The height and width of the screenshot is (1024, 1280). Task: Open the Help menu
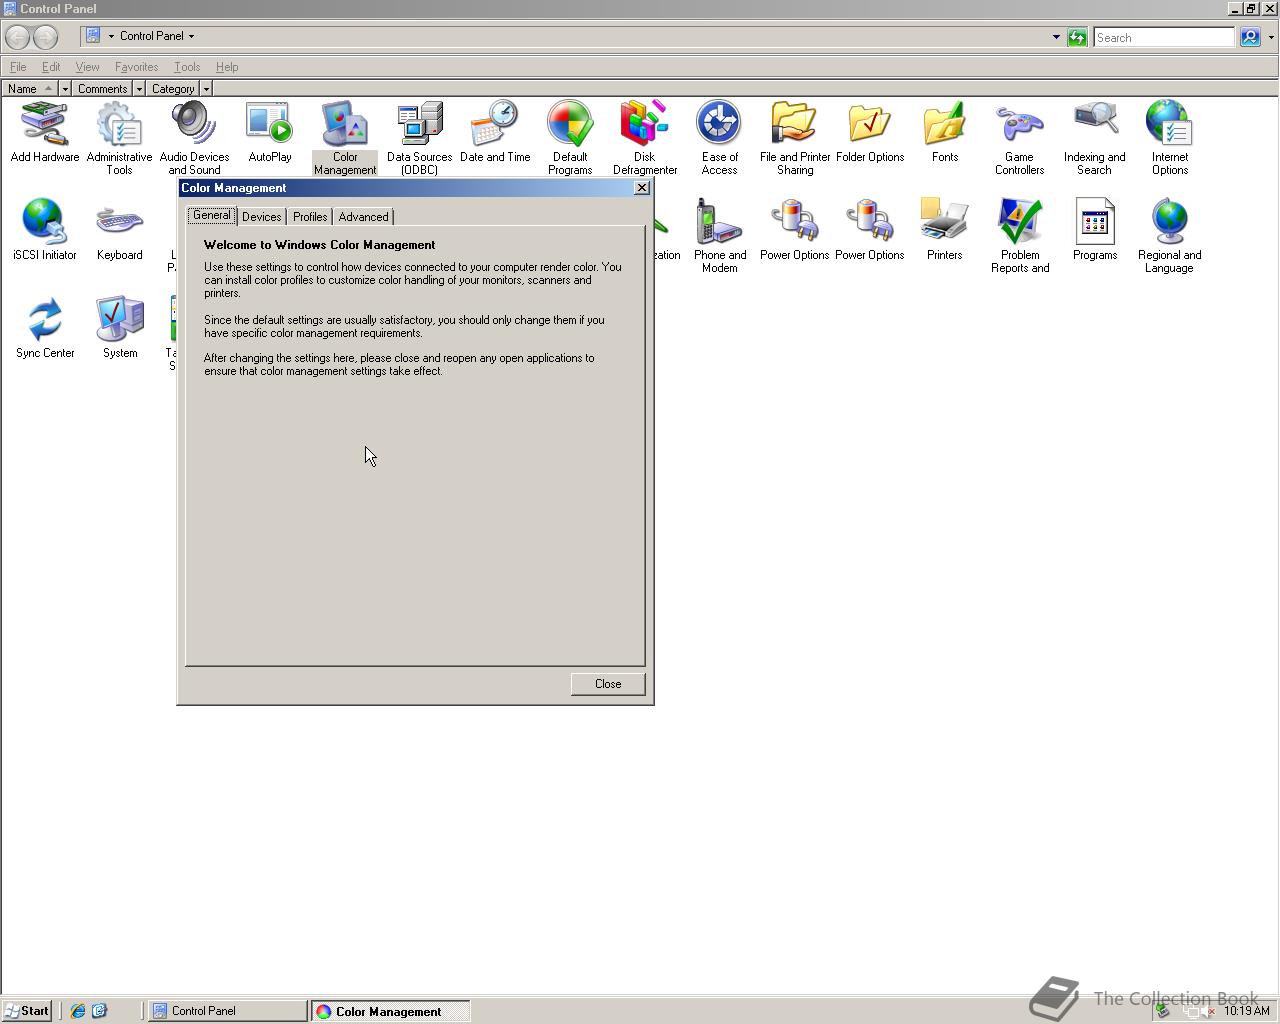click(227, 67)
